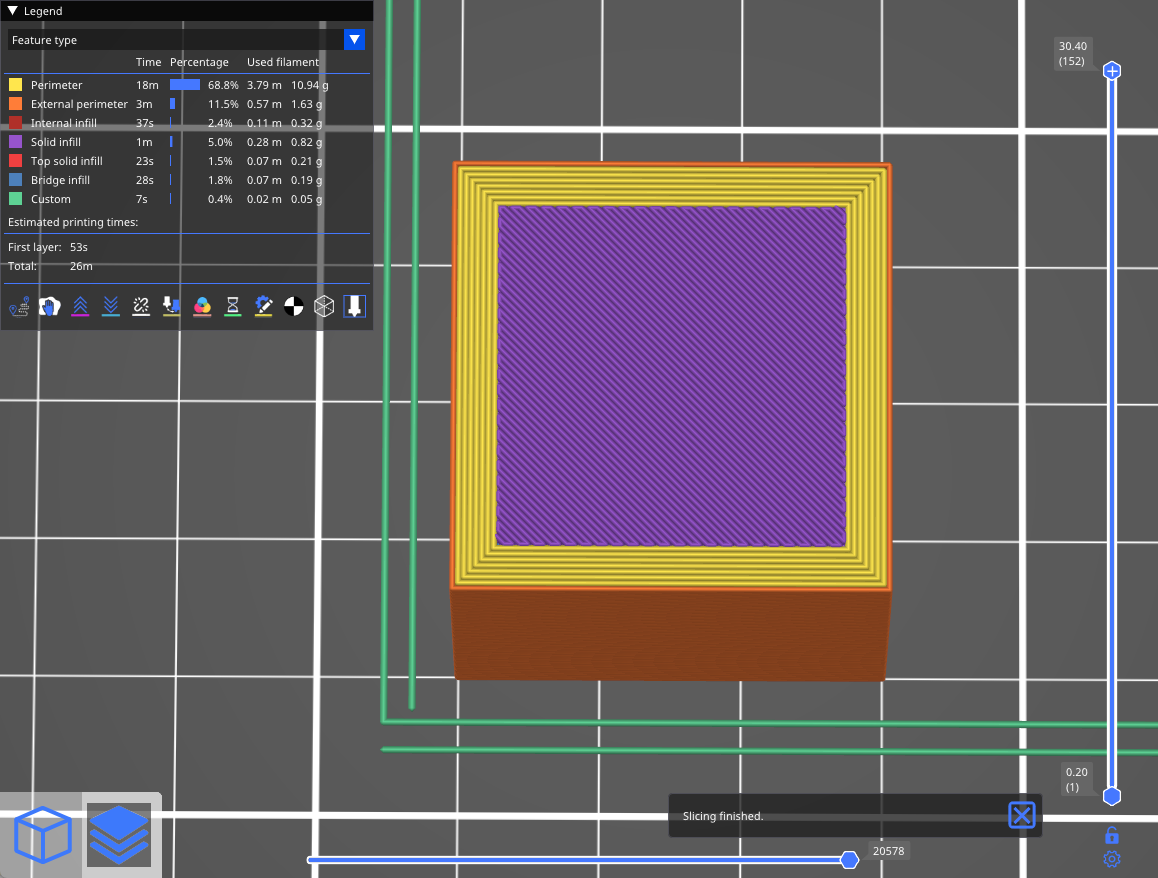This screenshot has height=878, width=1158.
Task: Toggle the pause prints hourglass icon
Action: click(x=232, y=306)
